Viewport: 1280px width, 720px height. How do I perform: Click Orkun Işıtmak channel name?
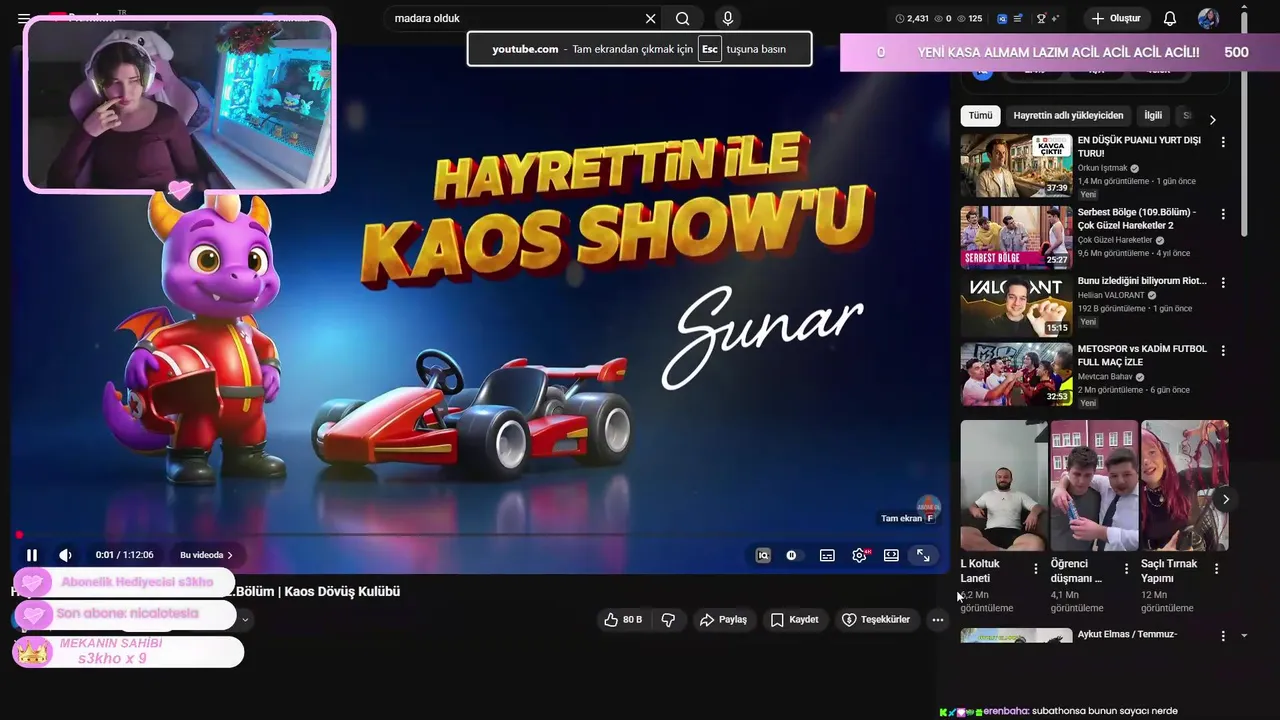tap(1102, 168)
